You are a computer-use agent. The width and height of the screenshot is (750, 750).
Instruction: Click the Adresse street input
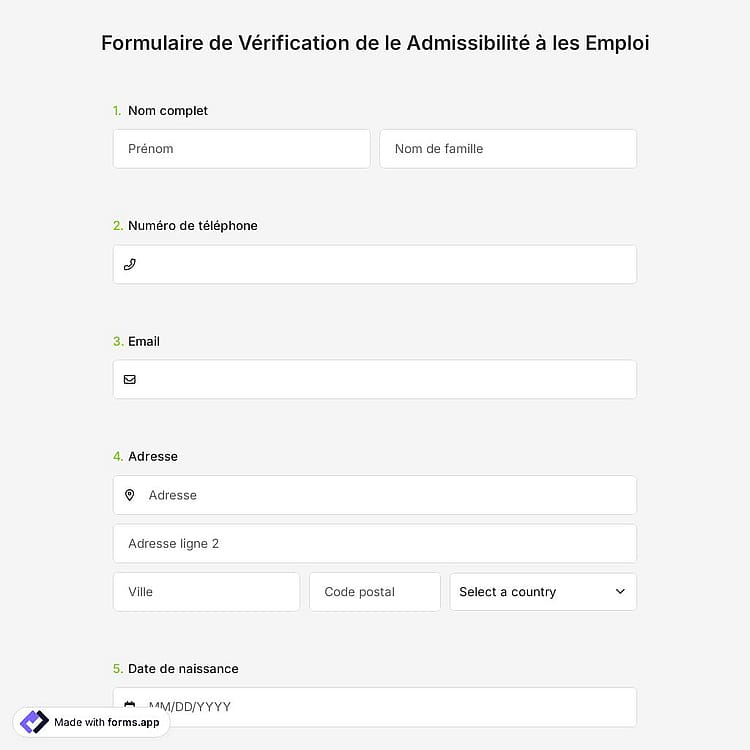375,495
